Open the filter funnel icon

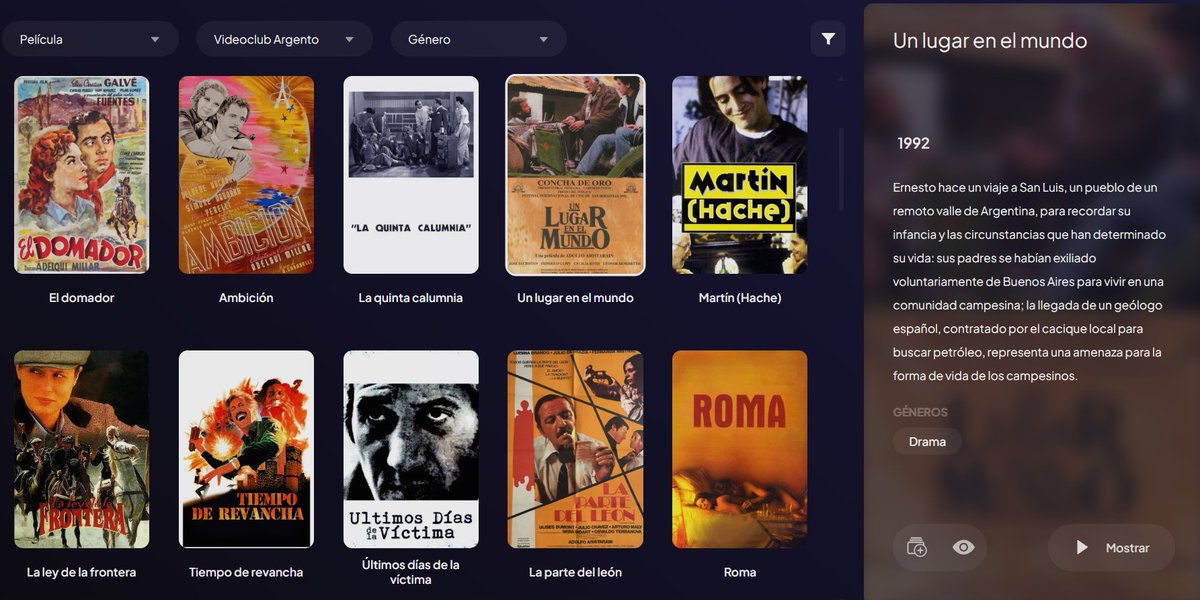[x=828, y=39]
